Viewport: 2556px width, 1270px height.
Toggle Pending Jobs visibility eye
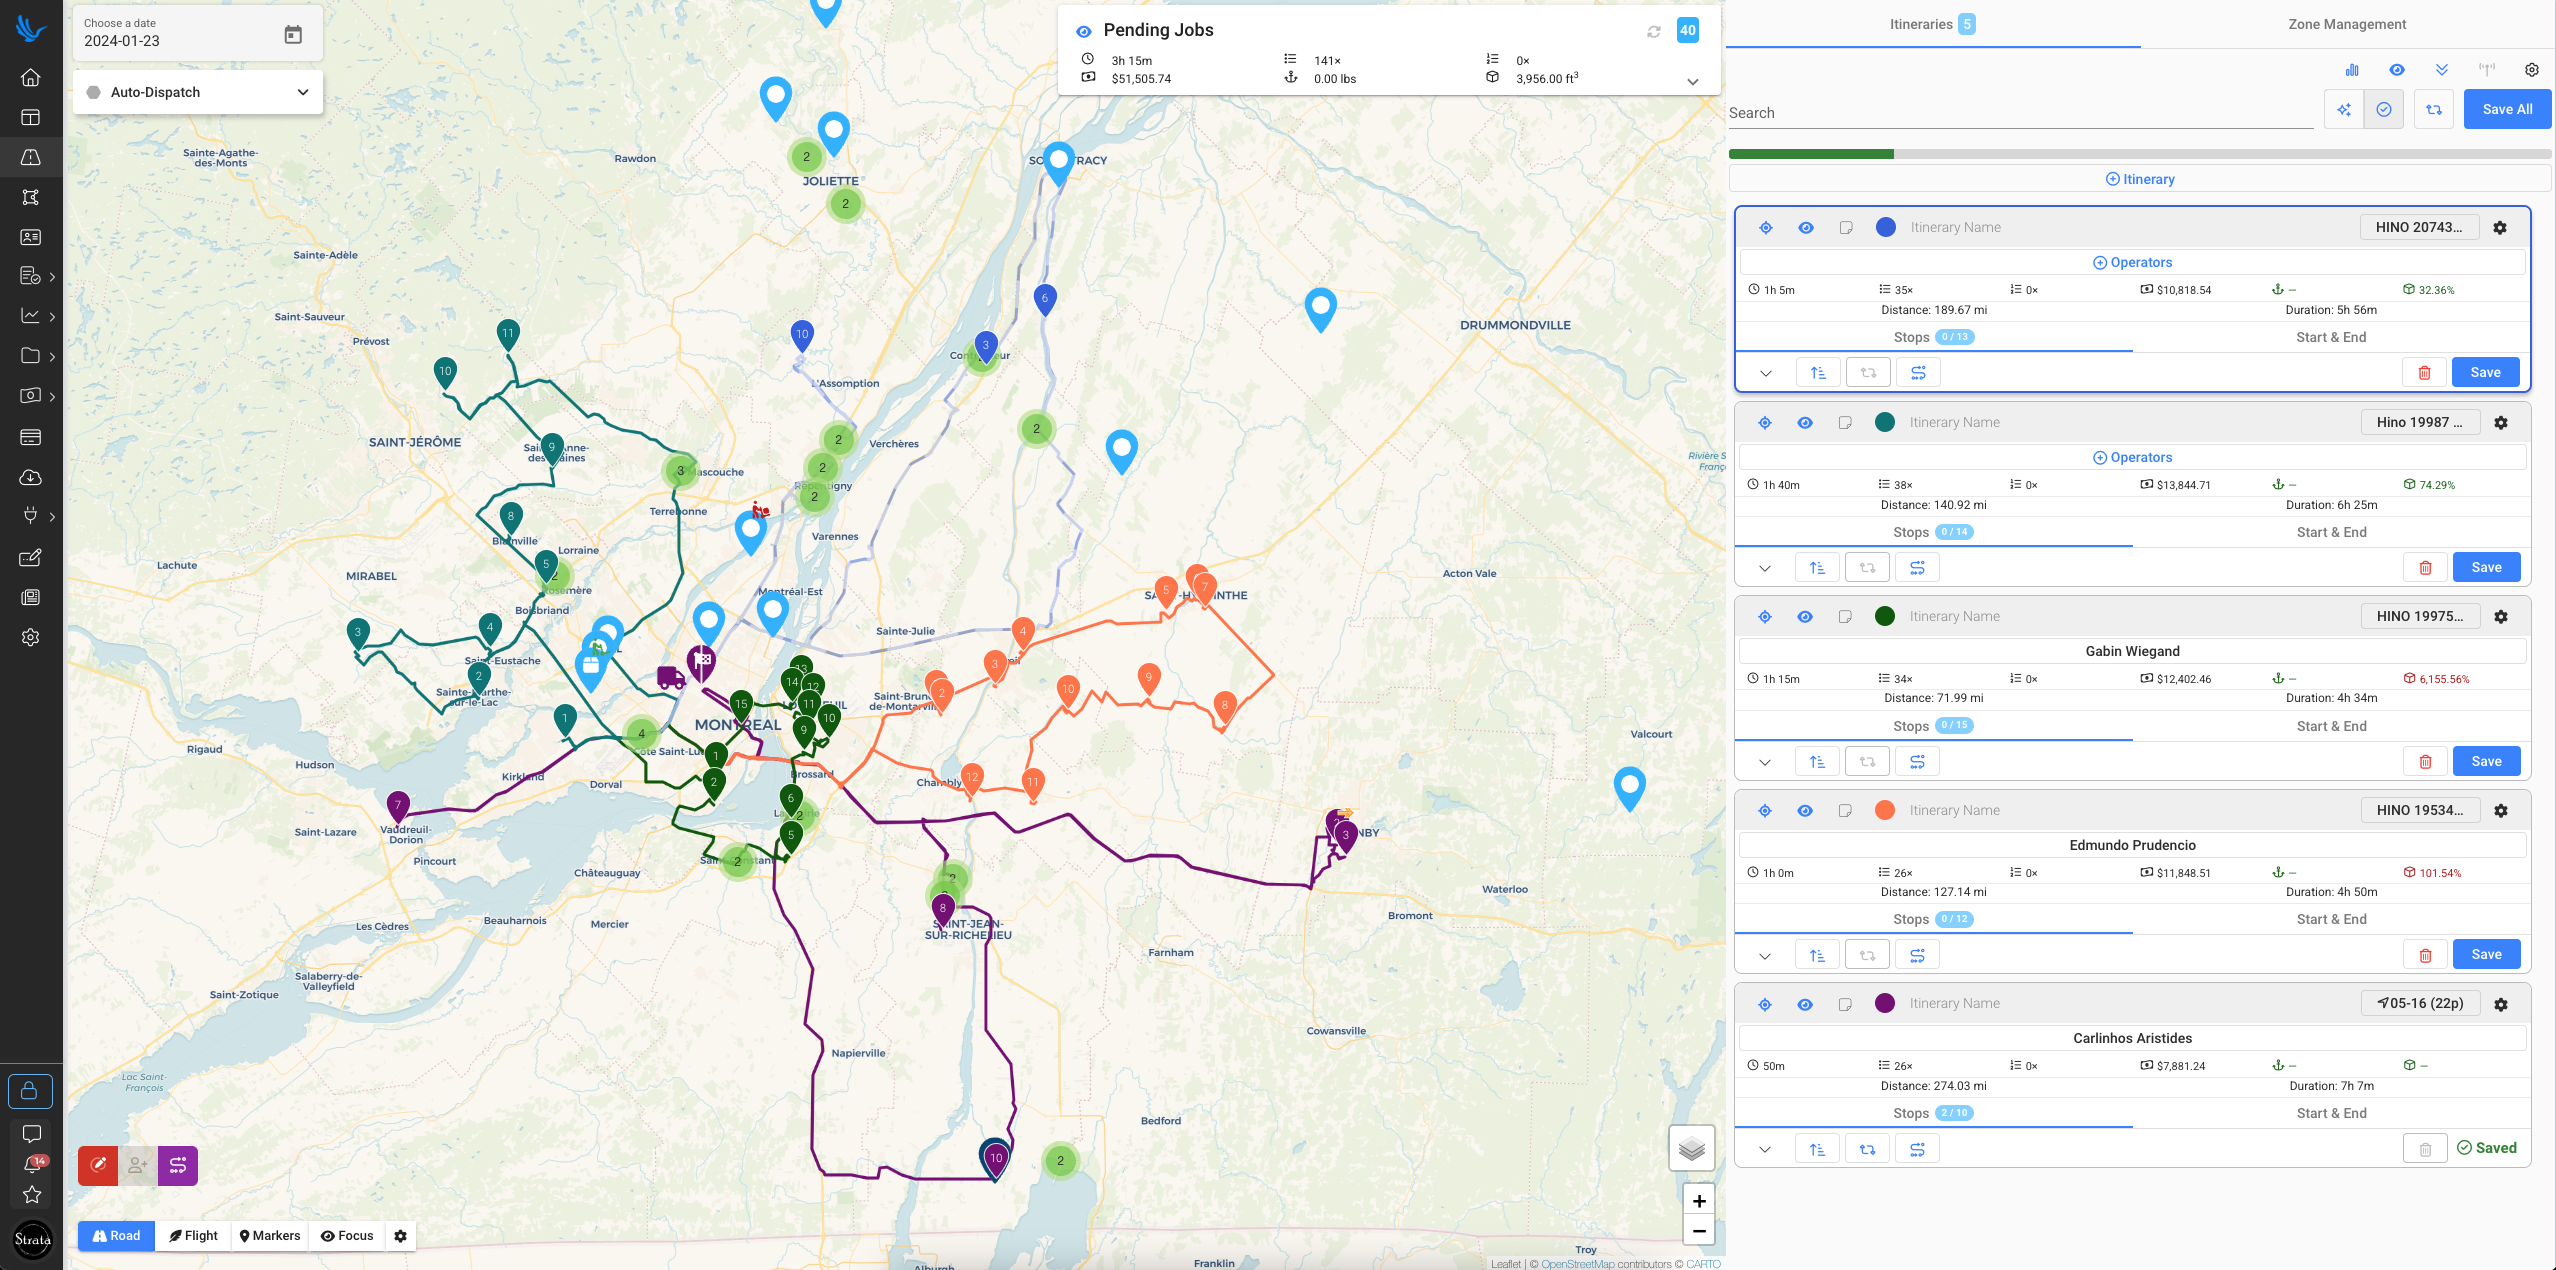[1083, 31]
